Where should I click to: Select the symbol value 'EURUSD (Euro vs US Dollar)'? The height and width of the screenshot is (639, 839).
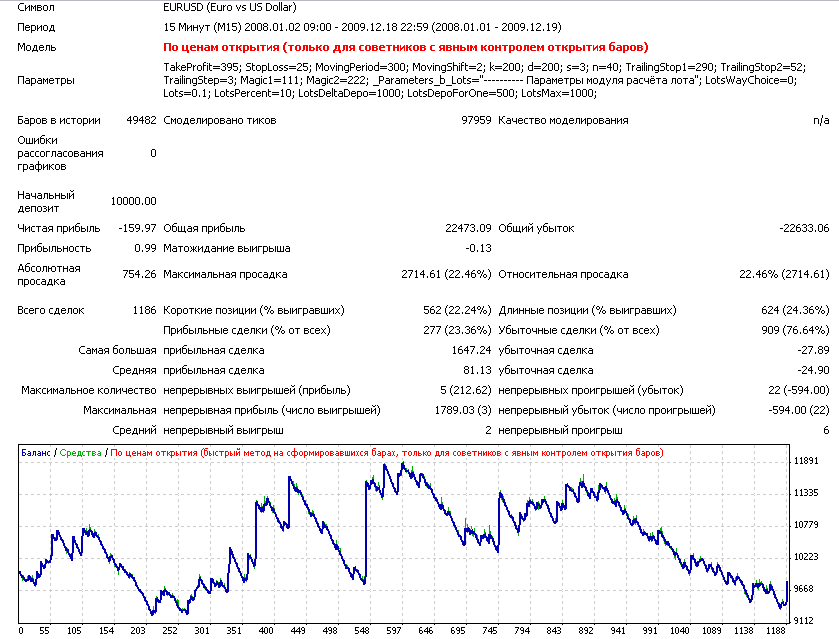click(x=230, y=7)
